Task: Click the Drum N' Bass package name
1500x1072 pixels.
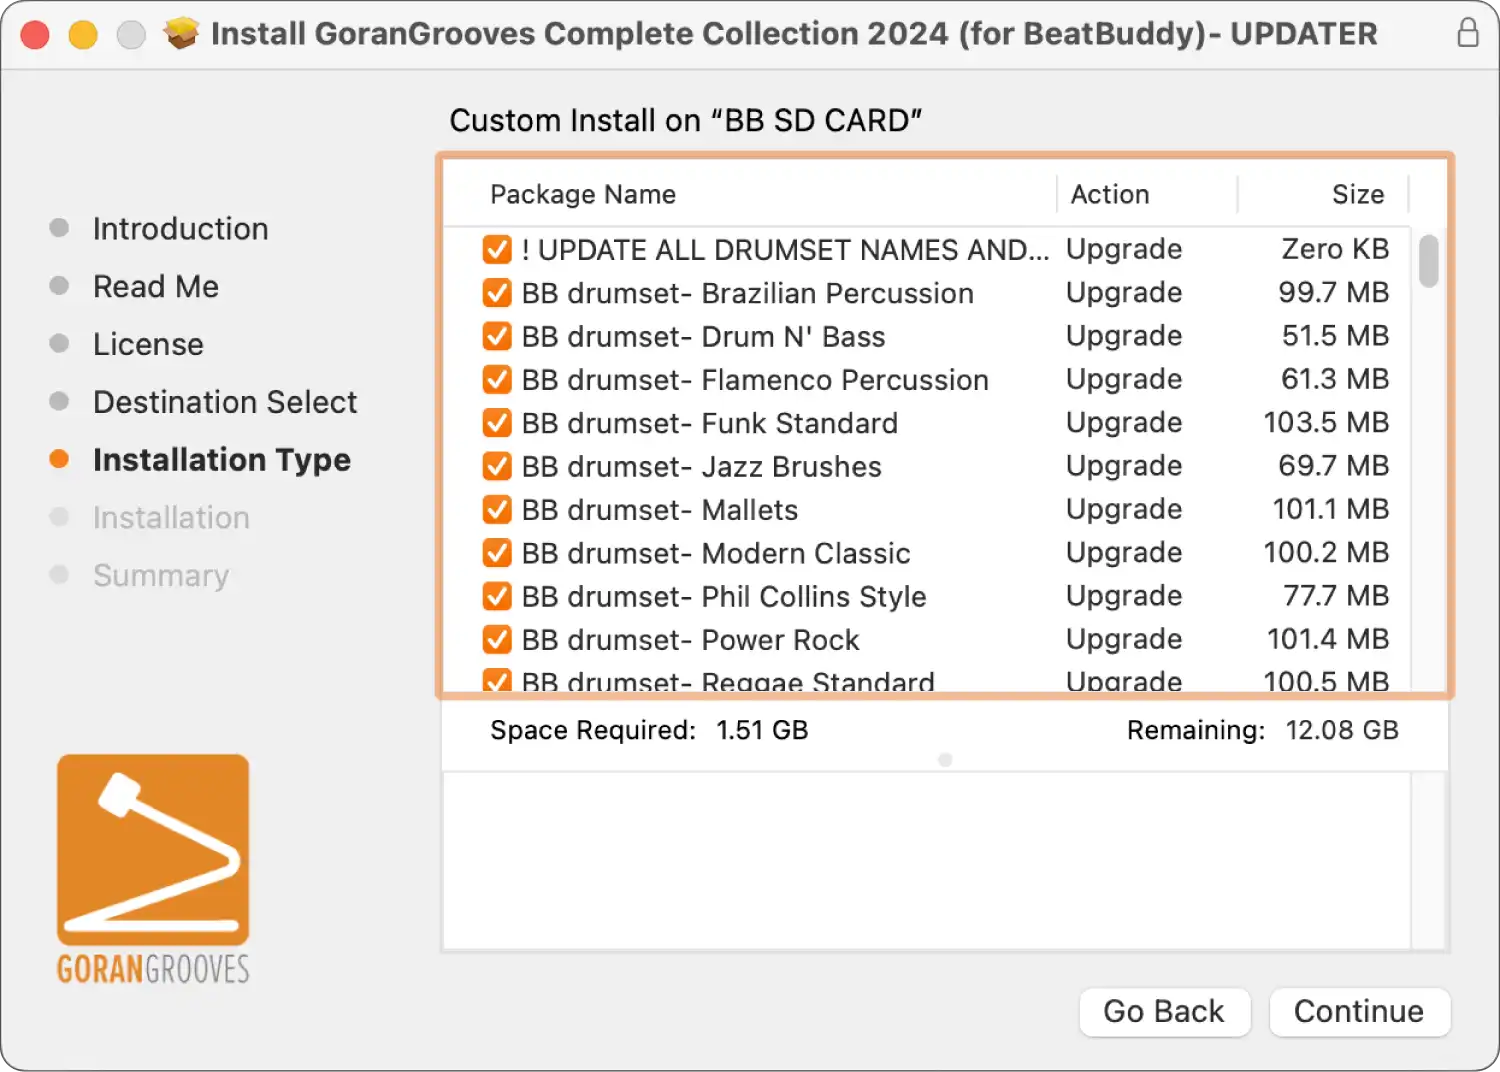Action: [x=704, y=337]
